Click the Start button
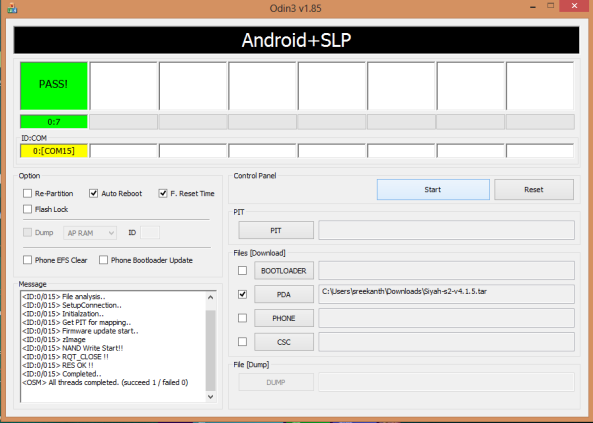The height and width of the screenshot is (423, 593). coord(433,190)
